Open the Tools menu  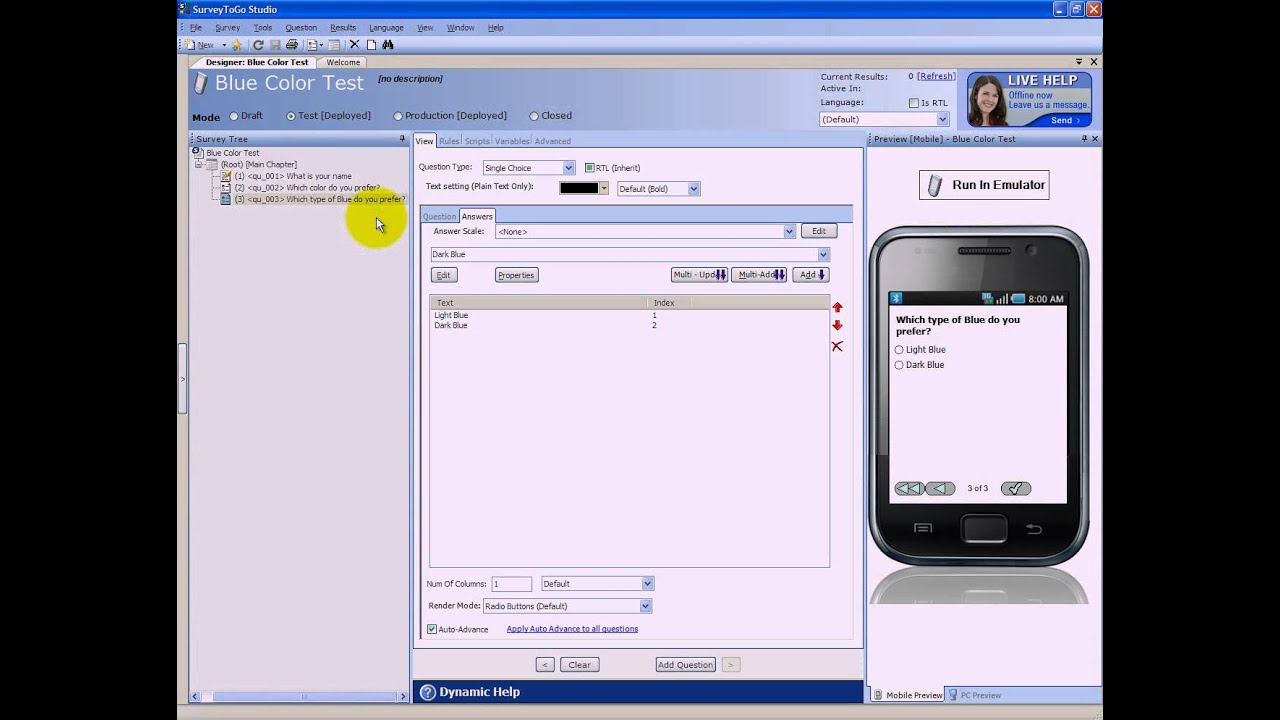coord(263,28)
